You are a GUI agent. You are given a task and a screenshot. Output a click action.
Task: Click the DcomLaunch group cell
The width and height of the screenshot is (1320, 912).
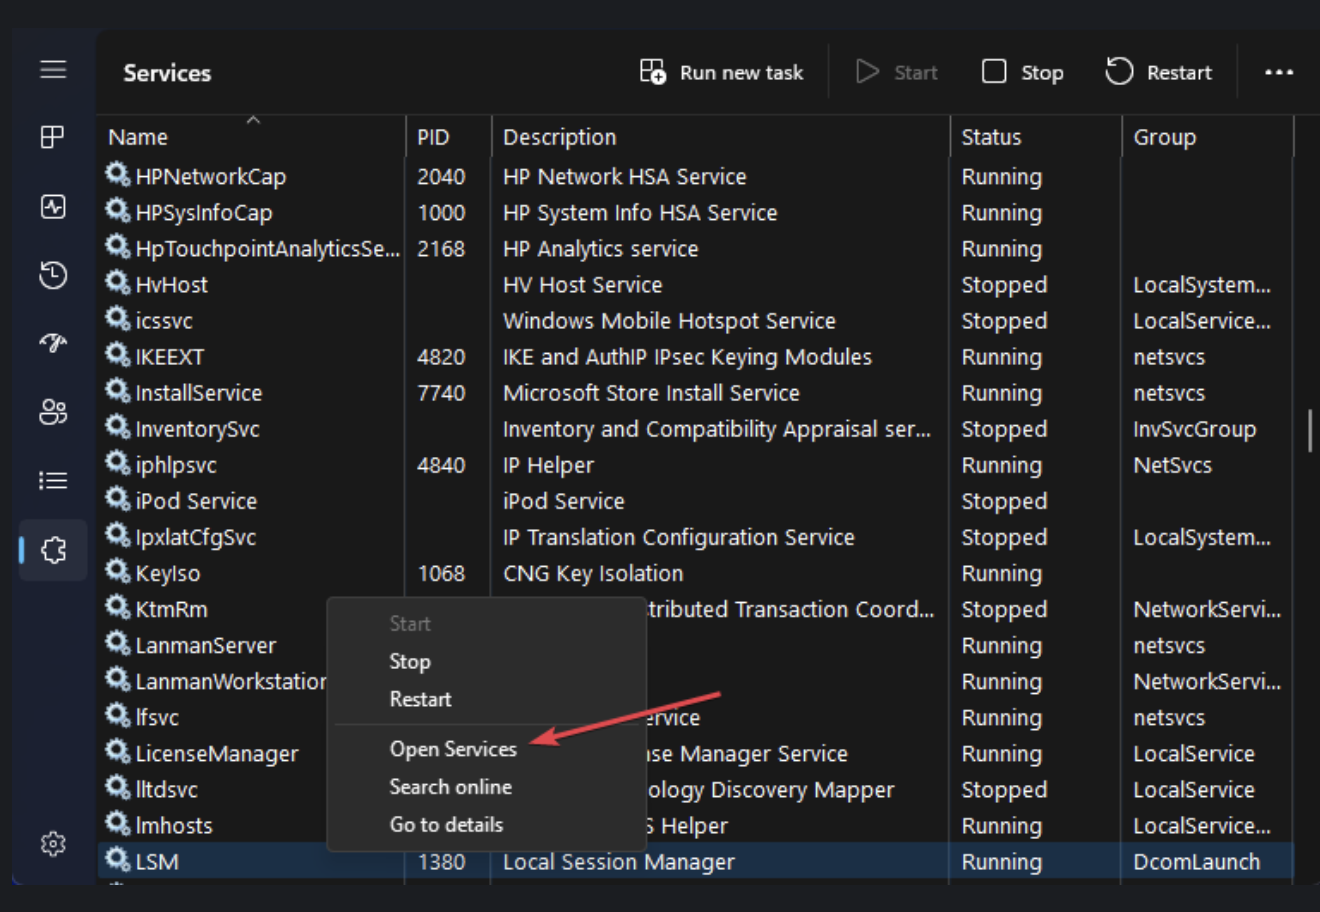click(x=1197, y=862)
